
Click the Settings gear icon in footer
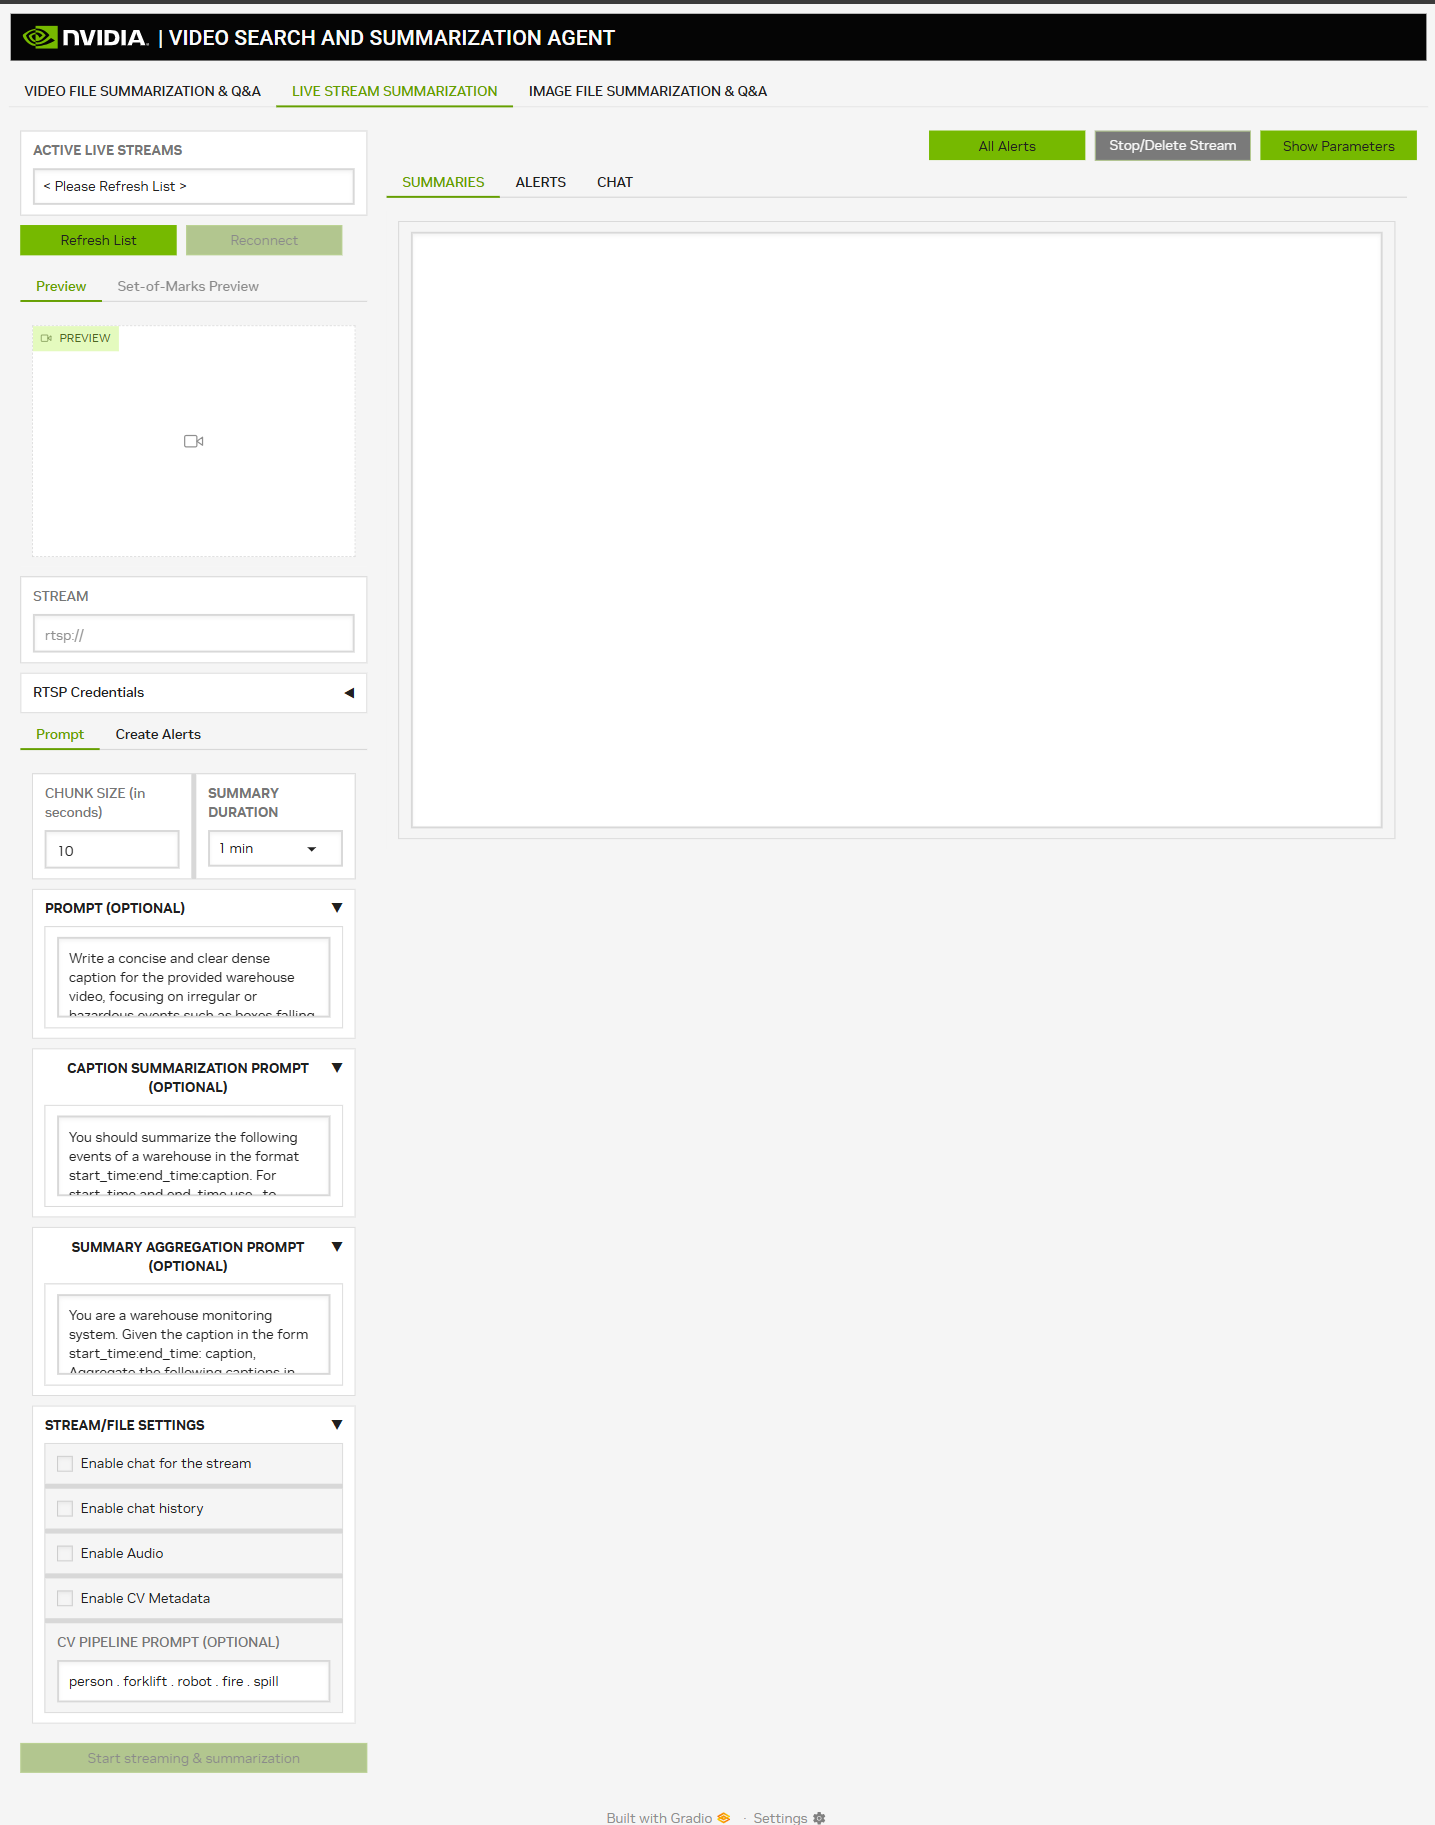(x=819, y=1817)
